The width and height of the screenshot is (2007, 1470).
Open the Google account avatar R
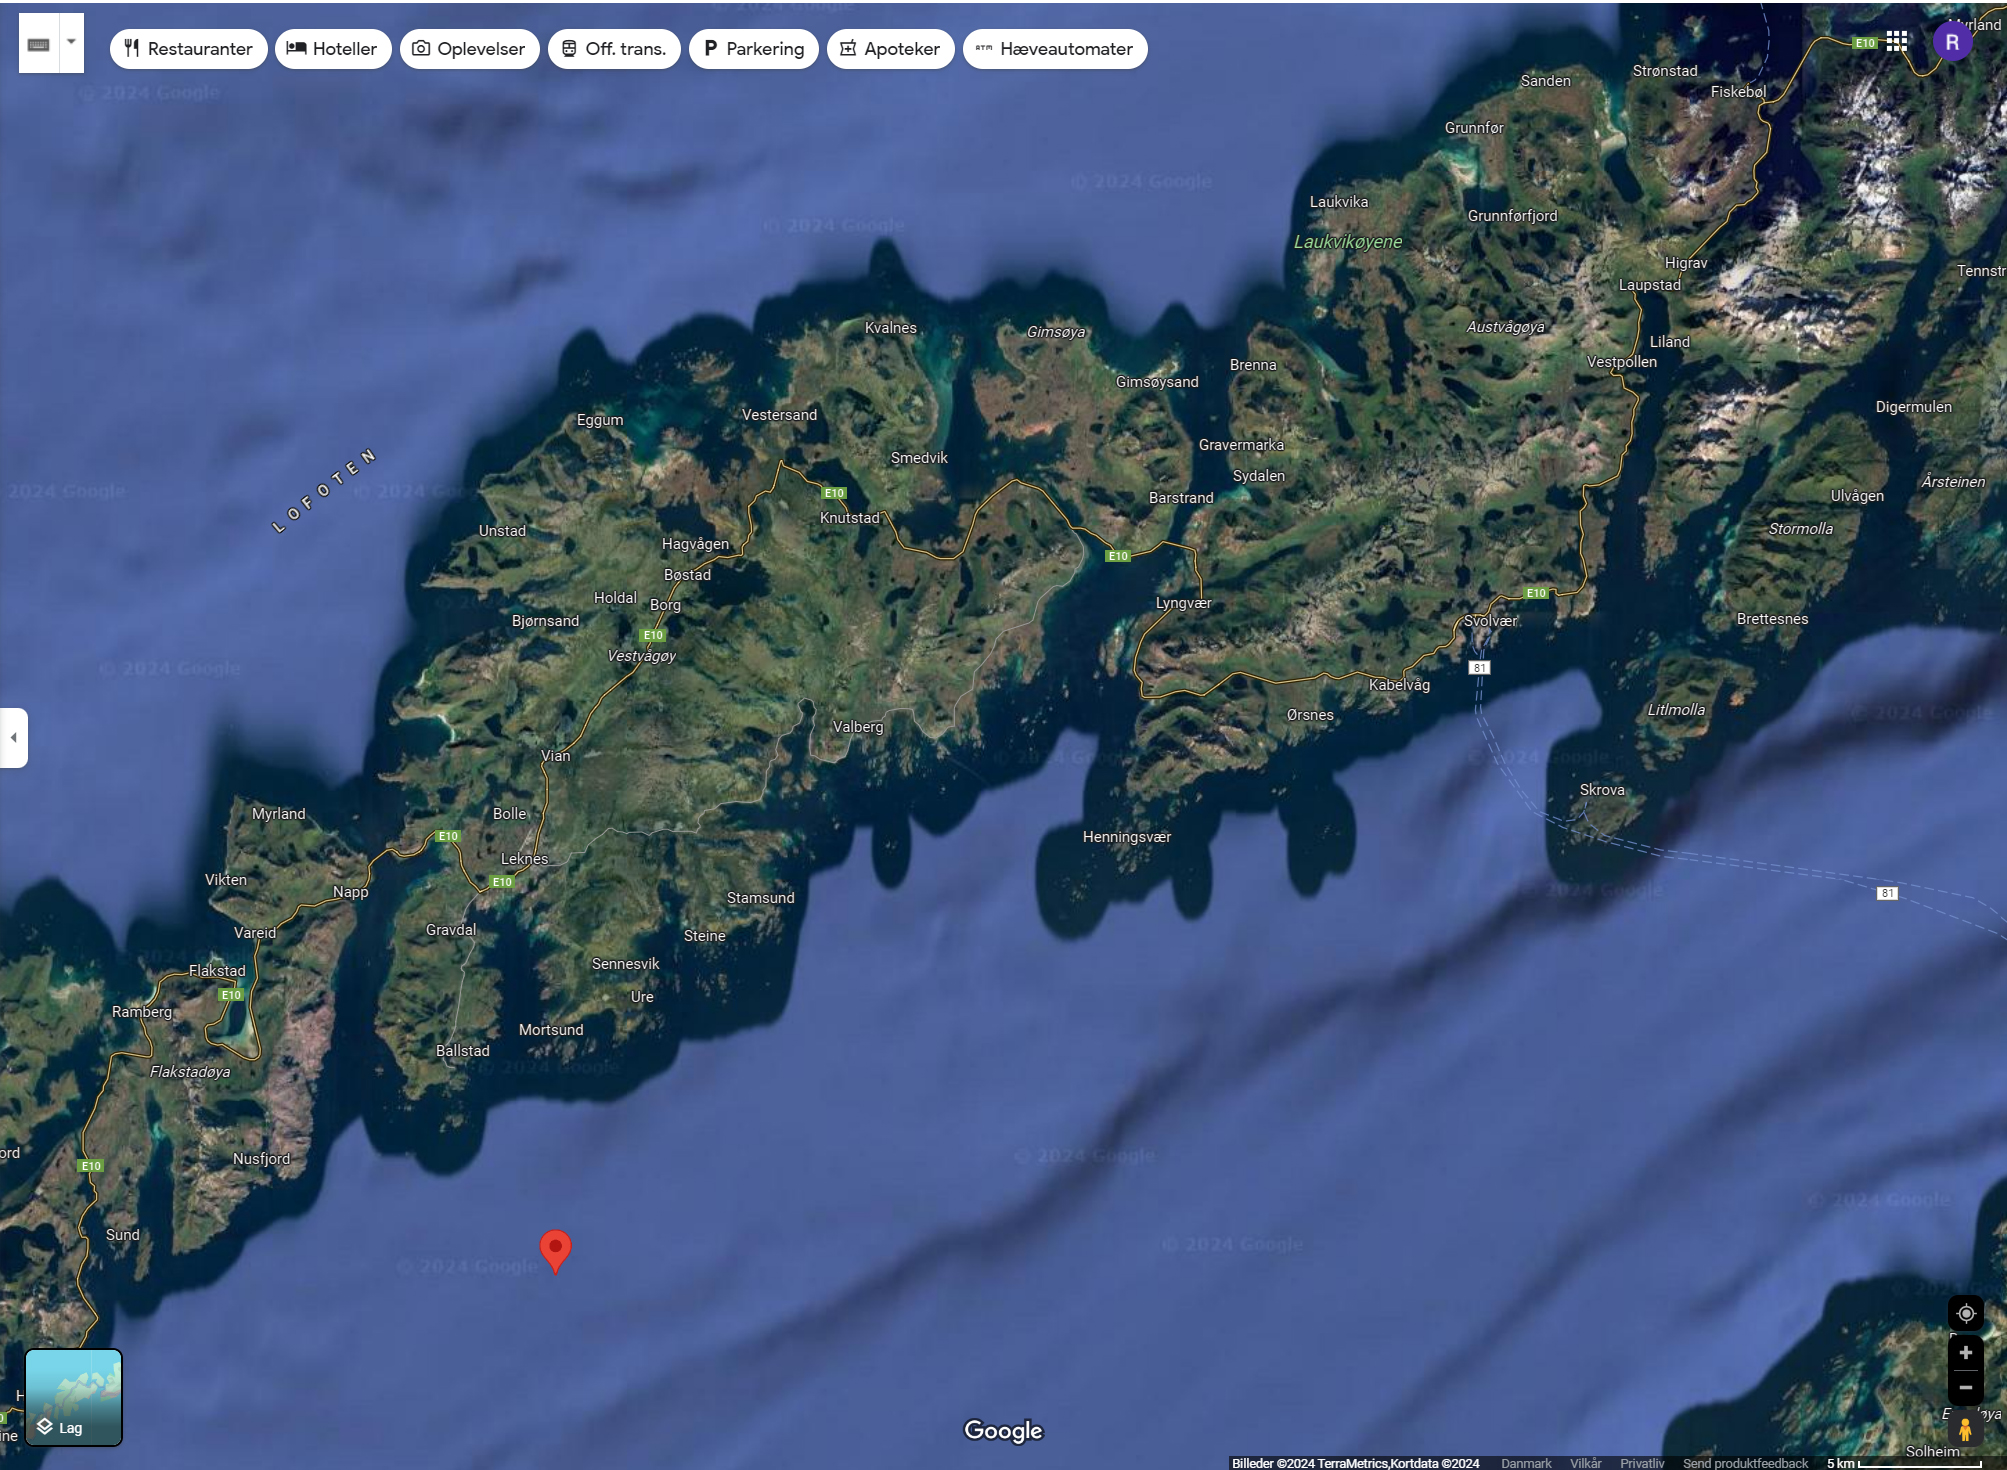click(1951, 42)
